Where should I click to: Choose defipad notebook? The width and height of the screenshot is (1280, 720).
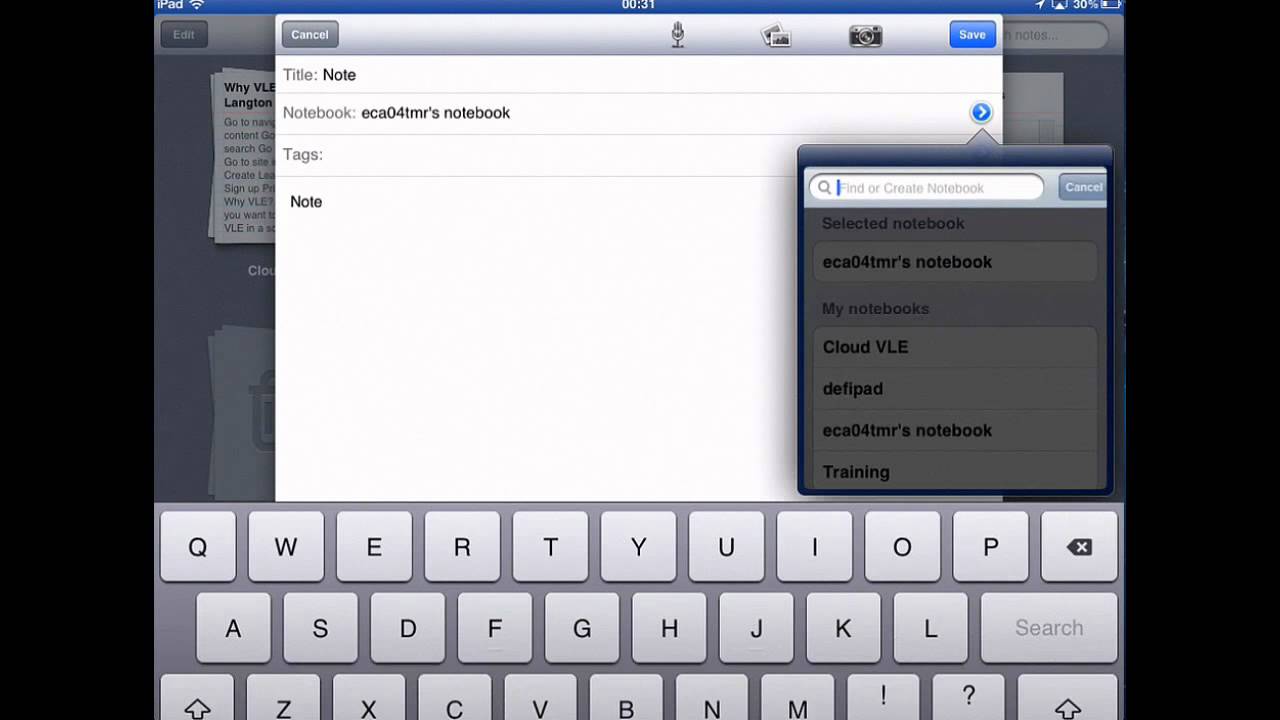pyautogui.click(x=954, y=389)
